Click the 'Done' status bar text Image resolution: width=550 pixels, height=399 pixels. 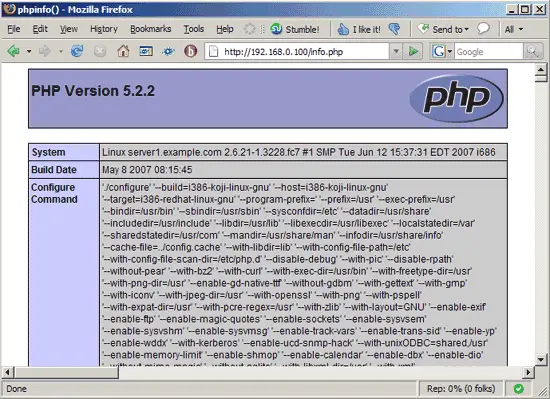16,389
